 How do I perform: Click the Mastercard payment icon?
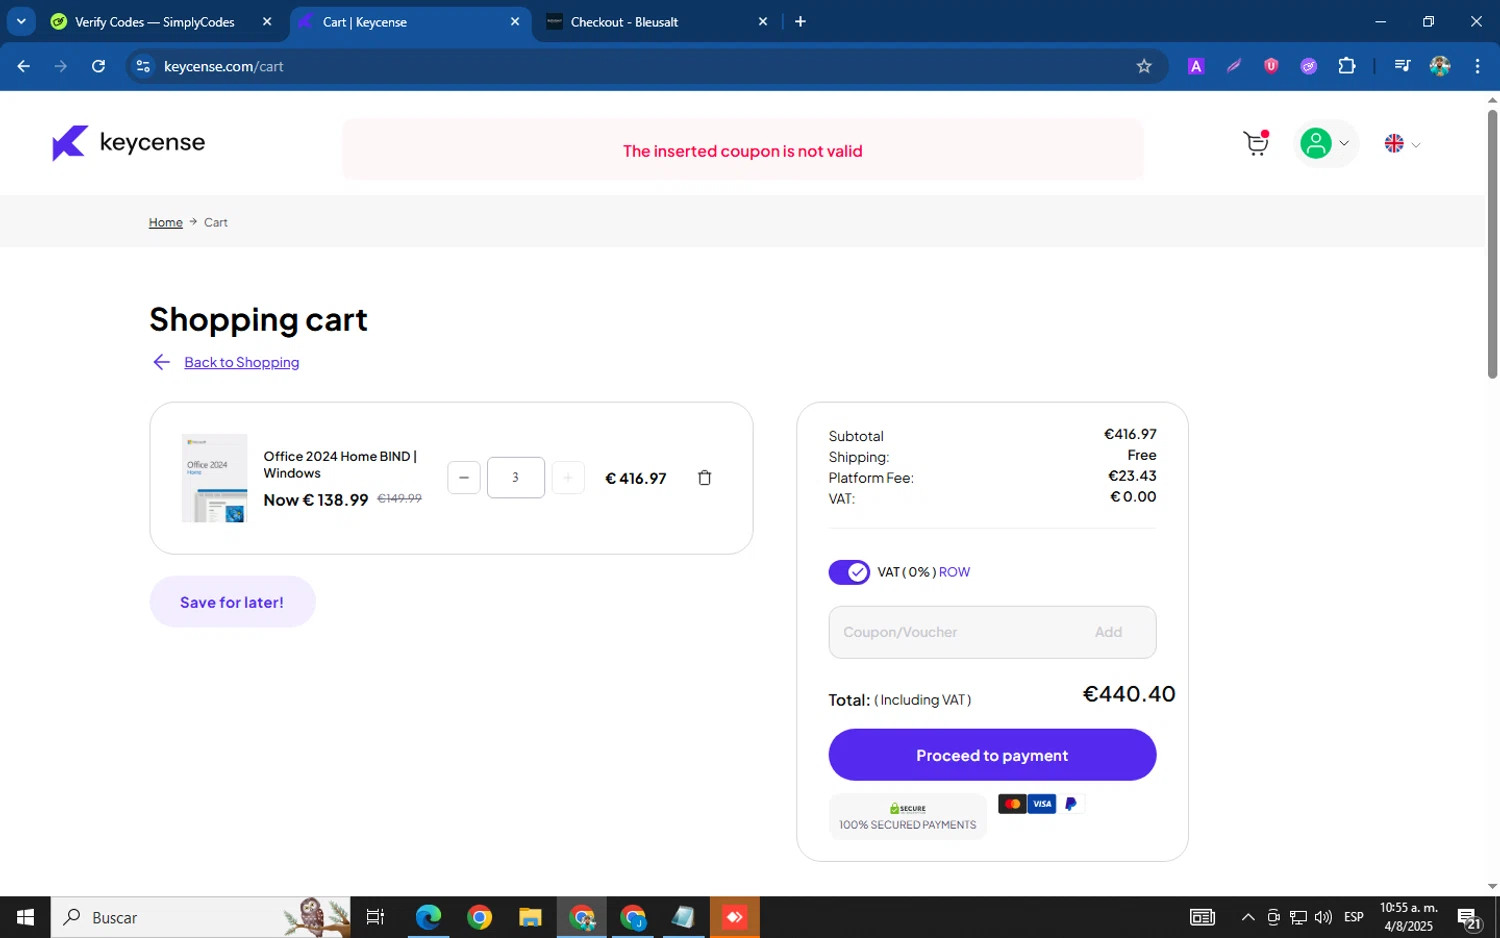pos(1012,804)
